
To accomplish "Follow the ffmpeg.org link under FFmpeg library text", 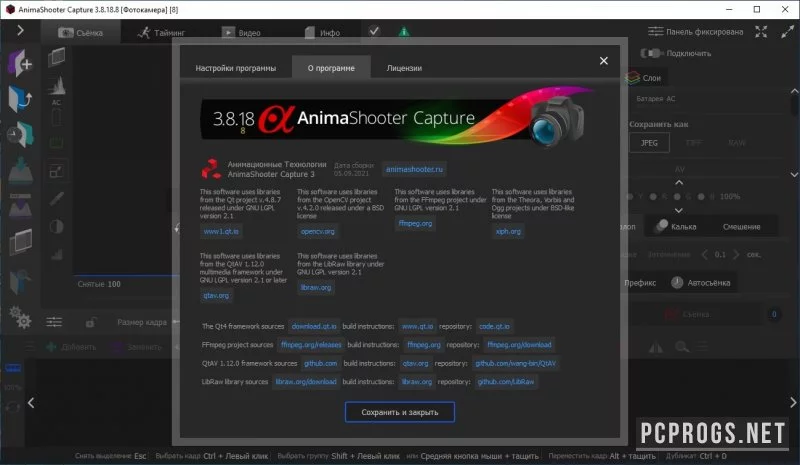I will point(415,224).
